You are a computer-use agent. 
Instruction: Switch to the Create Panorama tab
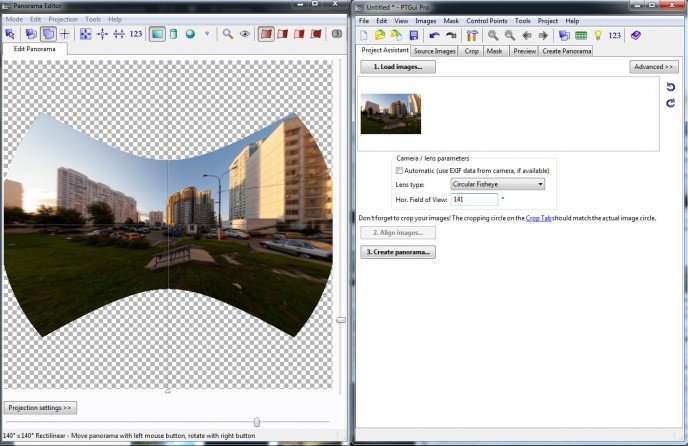pyautogui.click(x=566, y=51)
